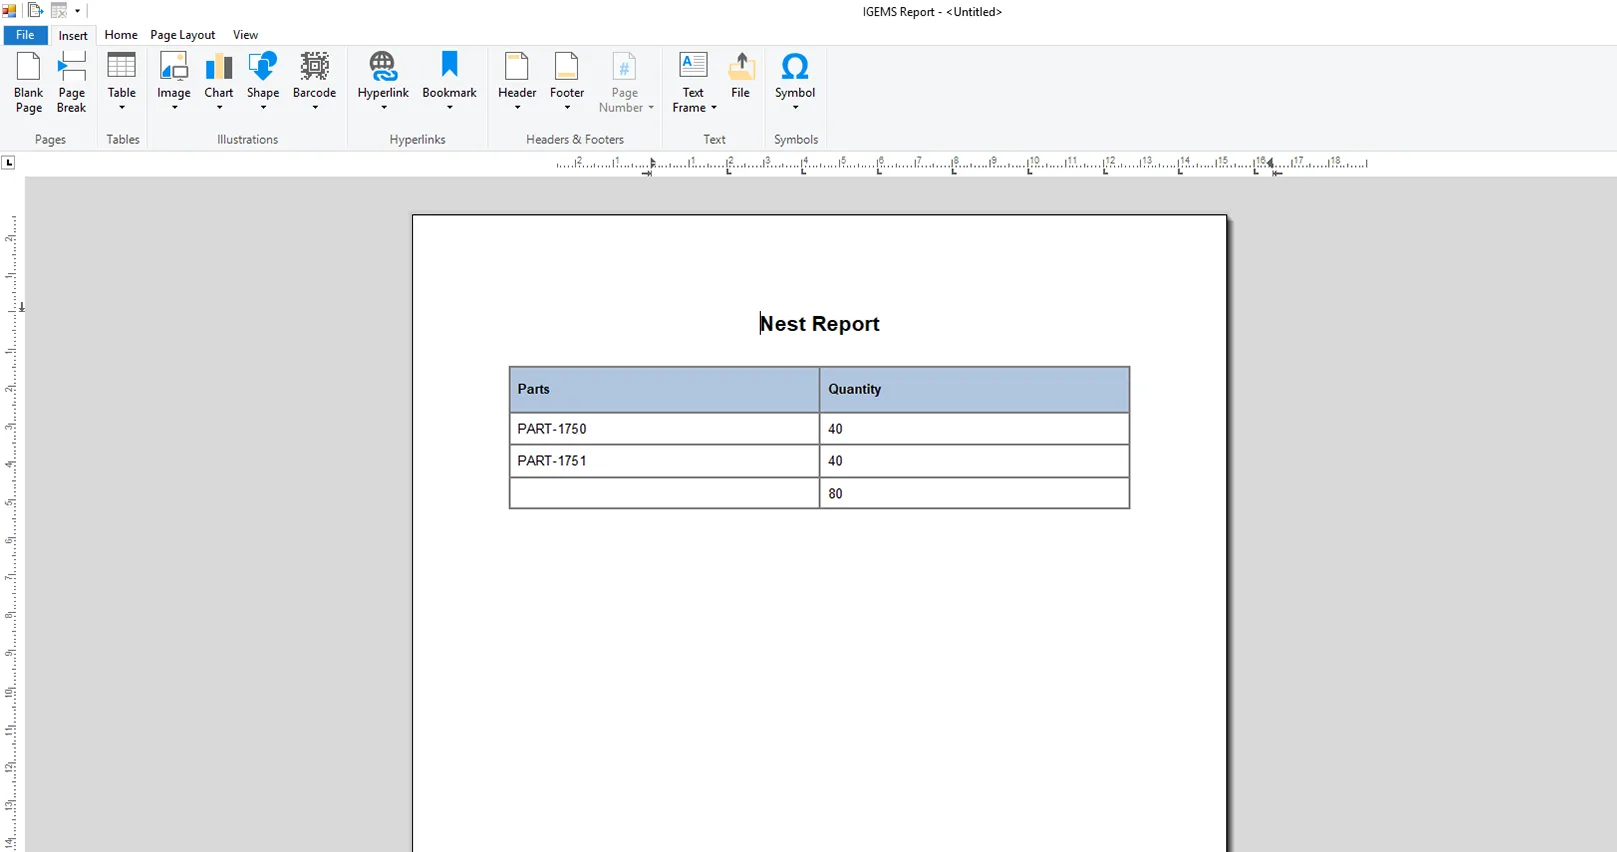Switch to the Home tab
Viewport: 1617px width, 852px height.
pyautogui.click(x=121, y=35)
